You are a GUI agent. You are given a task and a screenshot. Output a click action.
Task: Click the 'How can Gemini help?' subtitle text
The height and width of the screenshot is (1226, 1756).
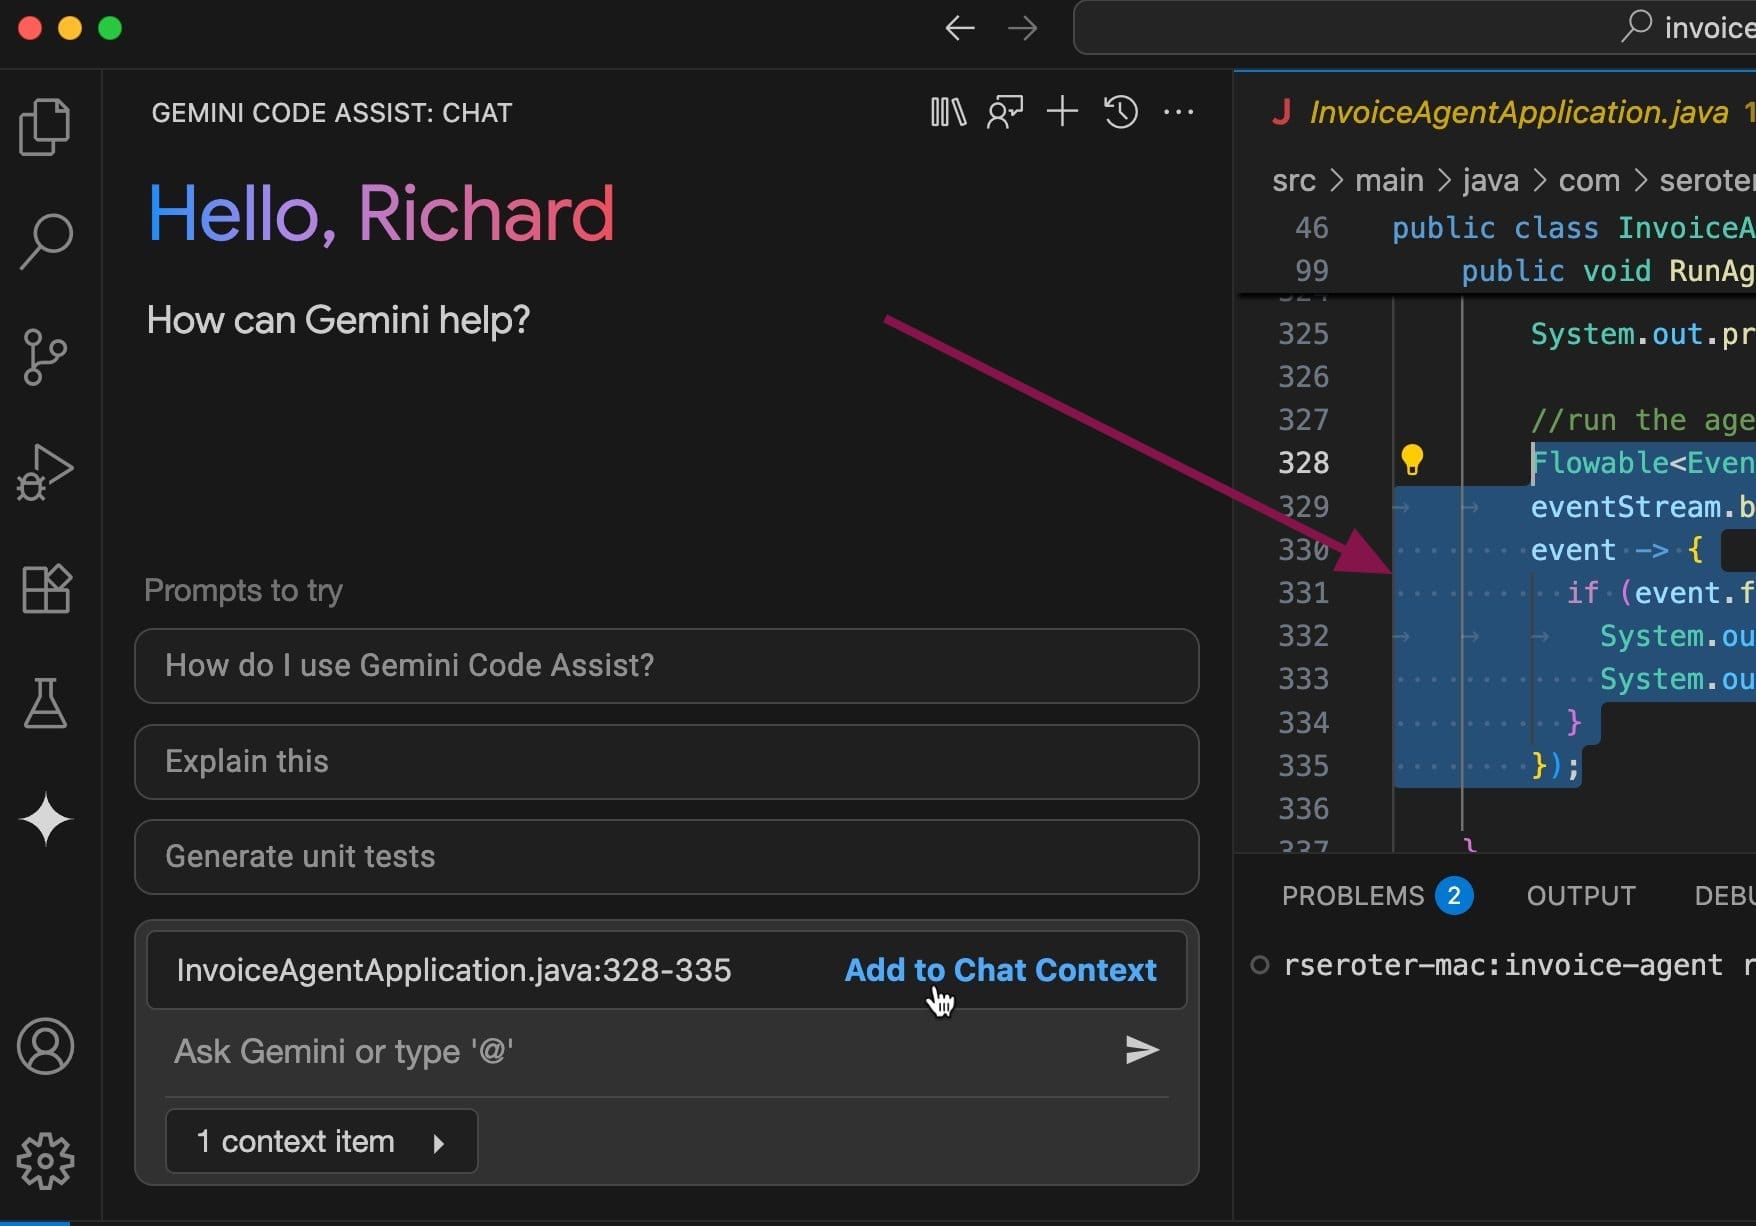point(338,320)
